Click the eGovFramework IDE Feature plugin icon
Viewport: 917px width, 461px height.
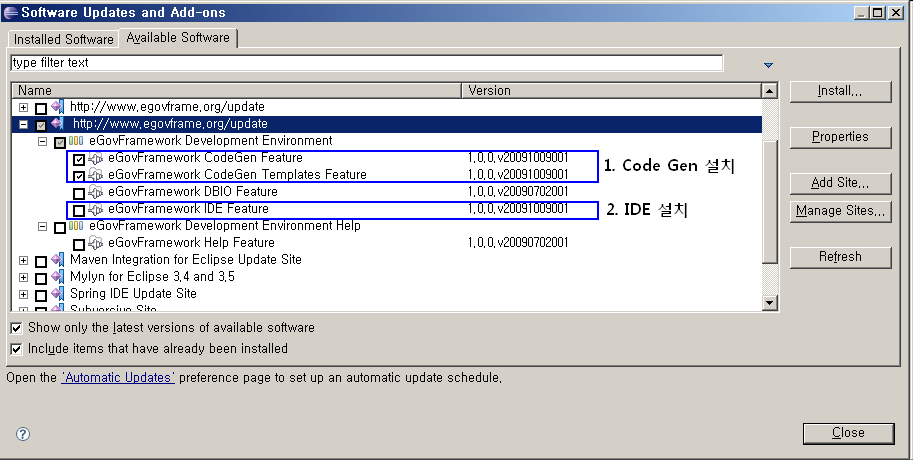(x=96, y=209)
